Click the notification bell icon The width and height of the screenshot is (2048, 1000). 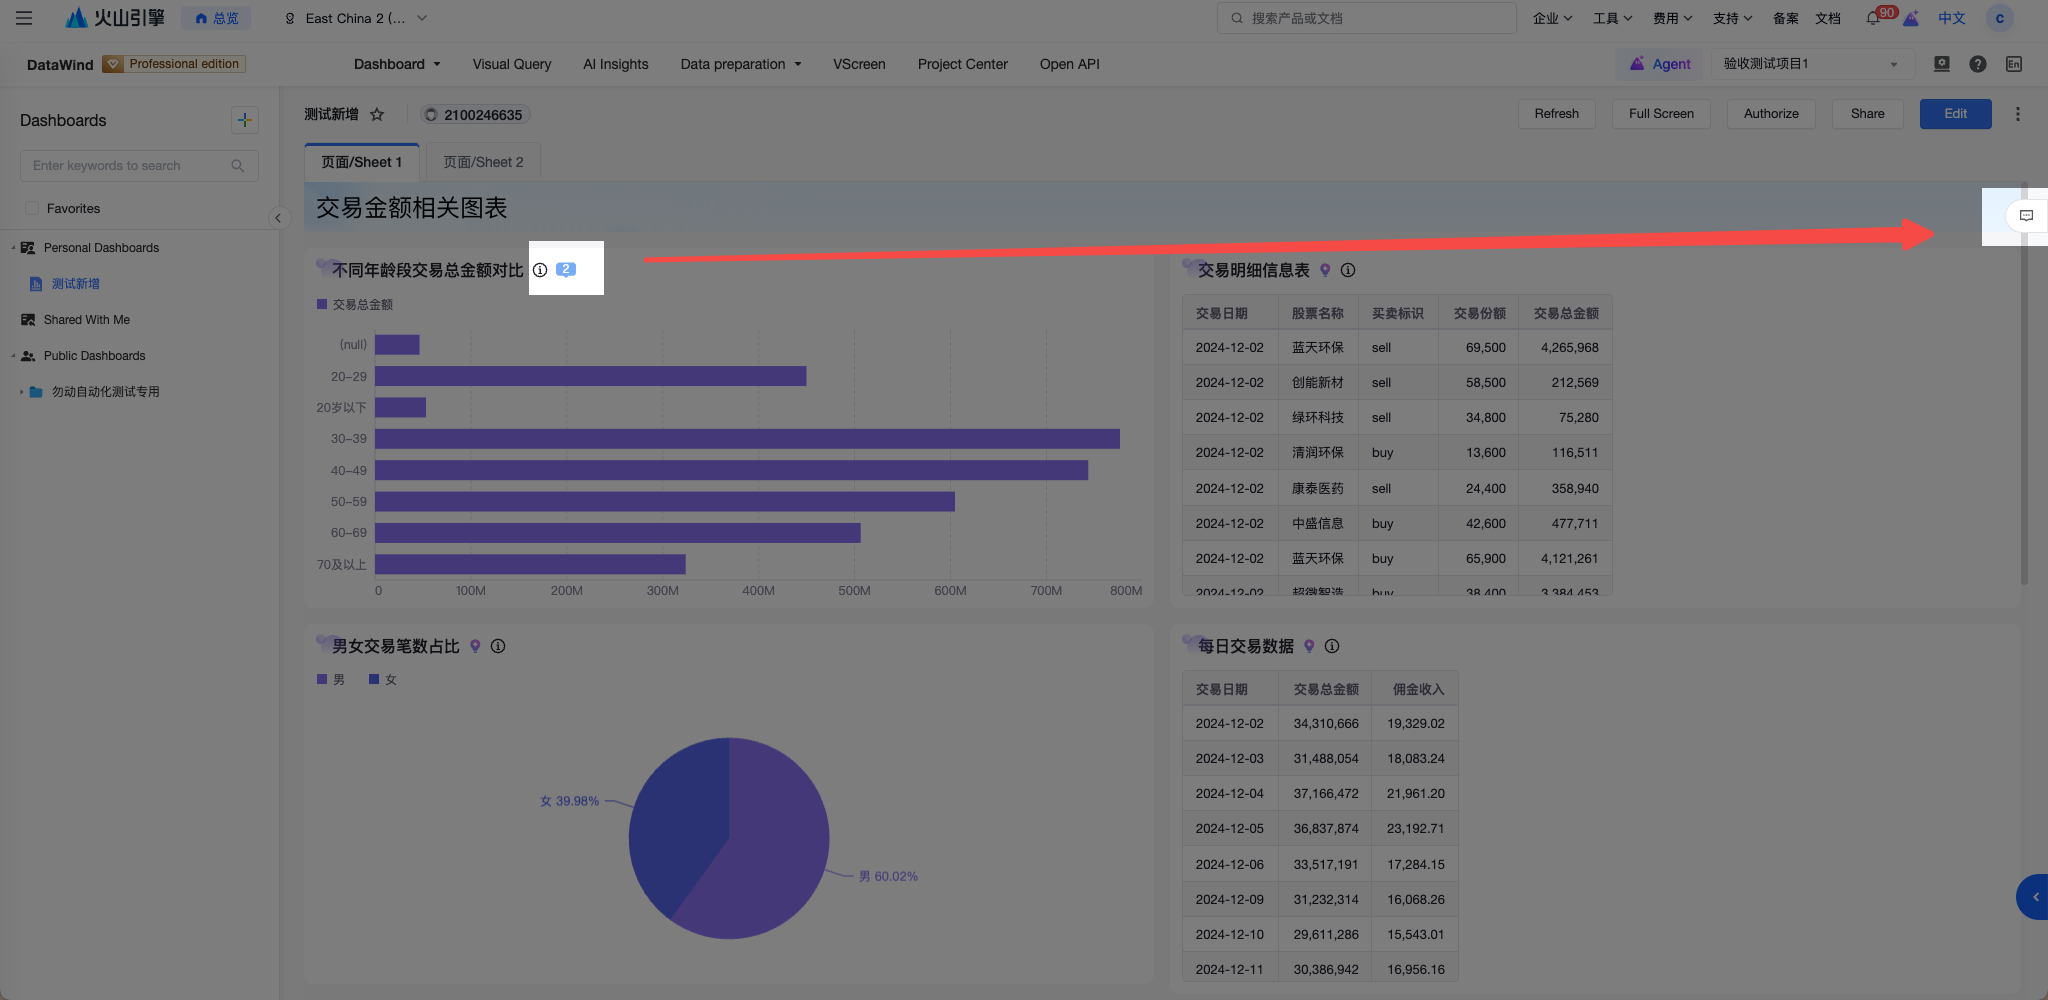(x=1873, y=18)
